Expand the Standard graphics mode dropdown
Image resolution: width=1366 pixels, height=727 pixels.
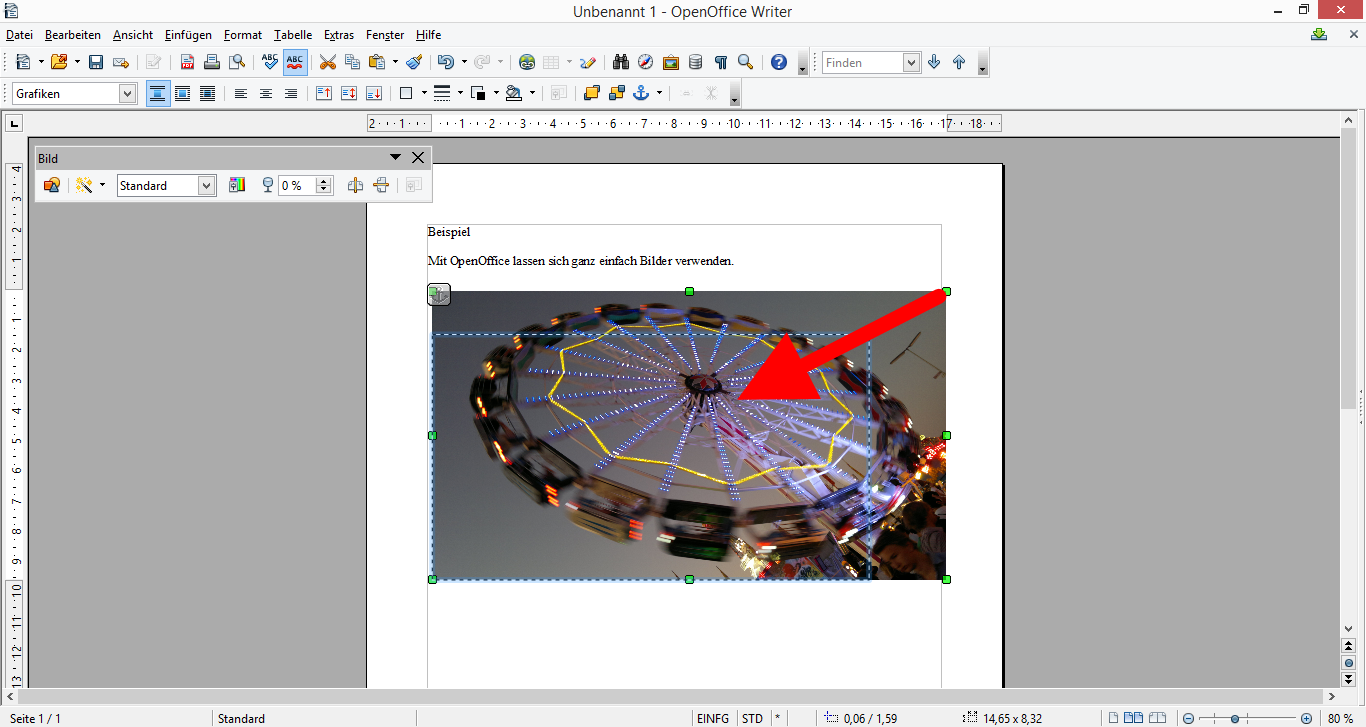206,185
